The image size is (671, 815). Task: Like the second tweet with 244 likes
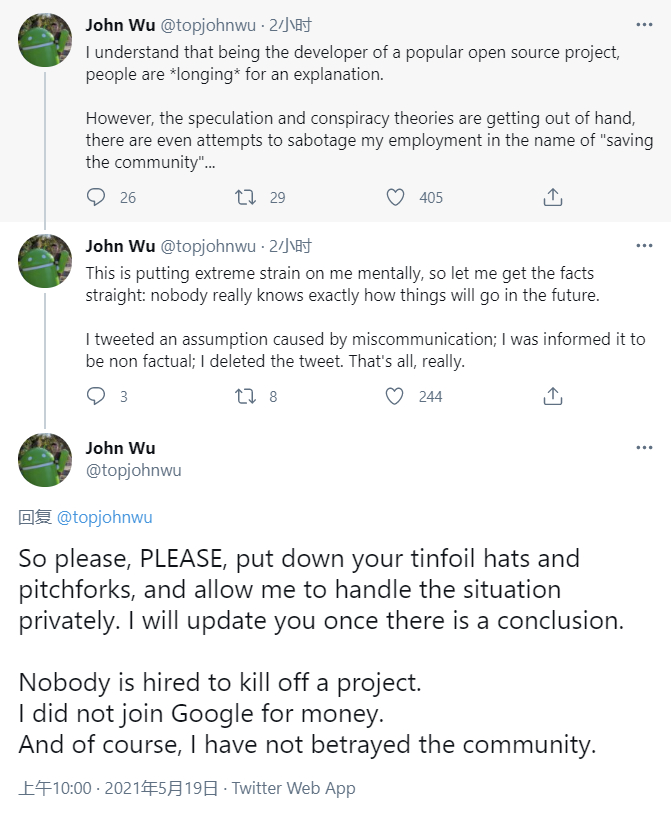[x=396, y=396]
